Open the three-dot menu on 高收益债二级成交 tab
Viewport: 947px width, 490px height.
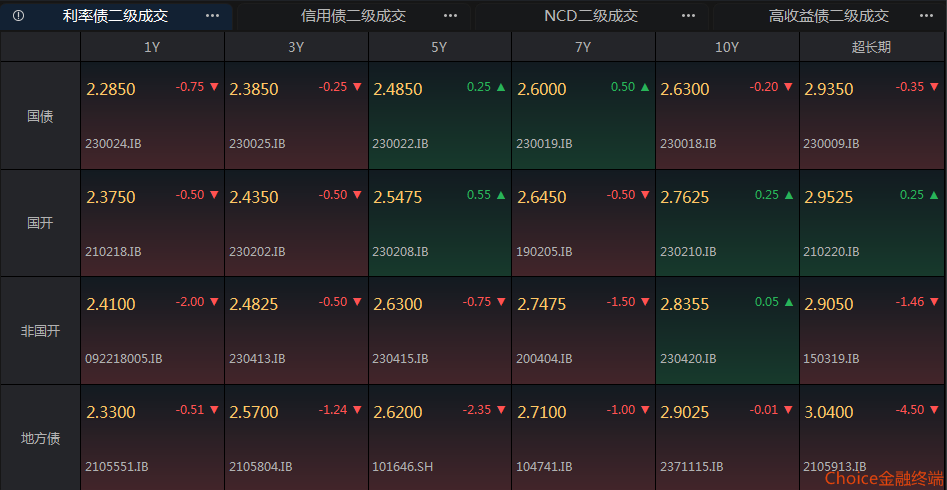926,16
